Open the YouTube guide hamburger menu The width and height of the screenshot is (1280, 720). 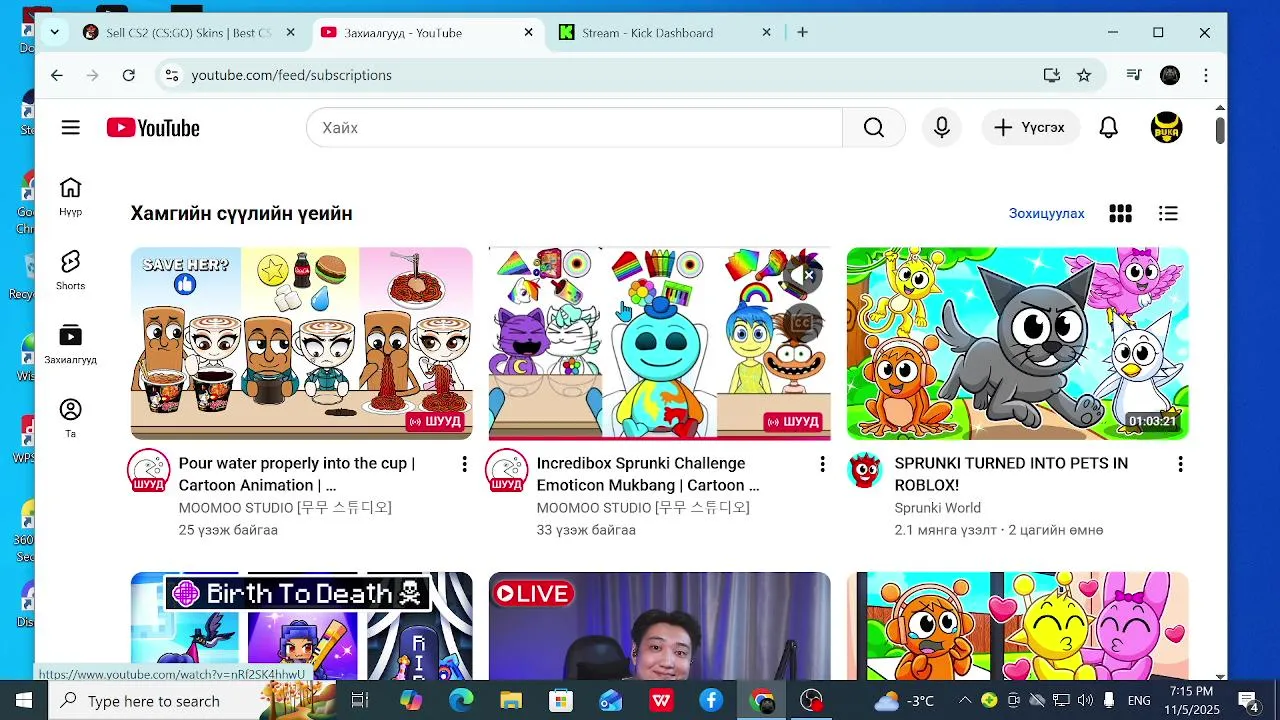(70, 128)
